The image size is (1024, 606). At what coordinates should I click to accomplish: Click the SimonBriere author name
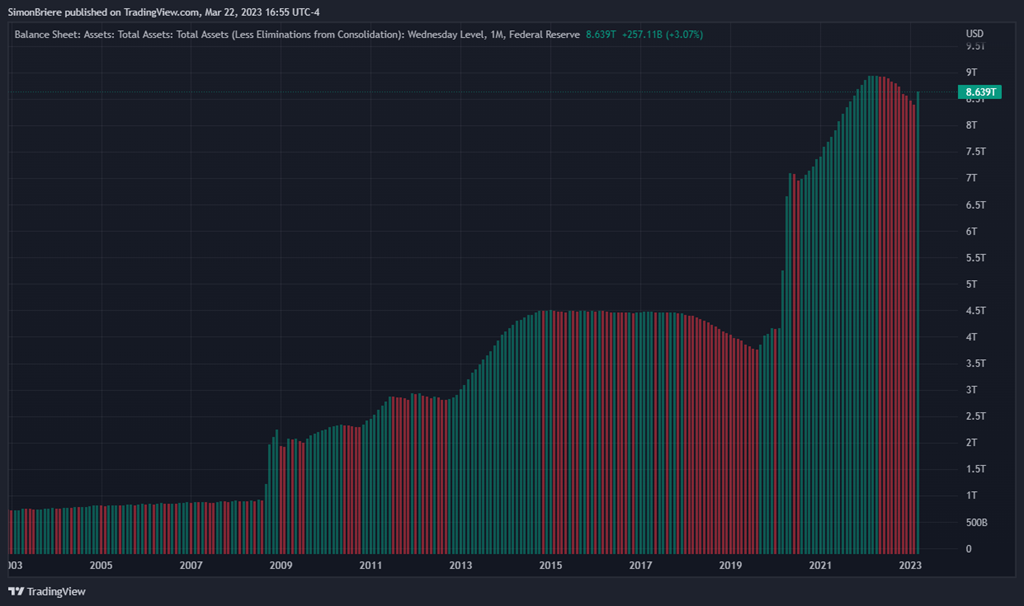37,10
